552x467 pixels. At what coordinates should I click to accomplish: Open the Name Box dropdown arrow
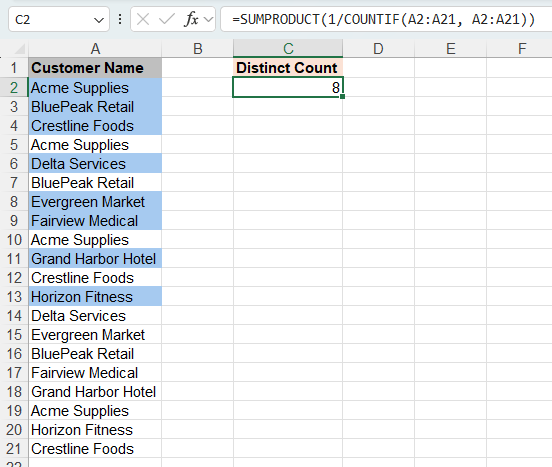click(99, 20)
